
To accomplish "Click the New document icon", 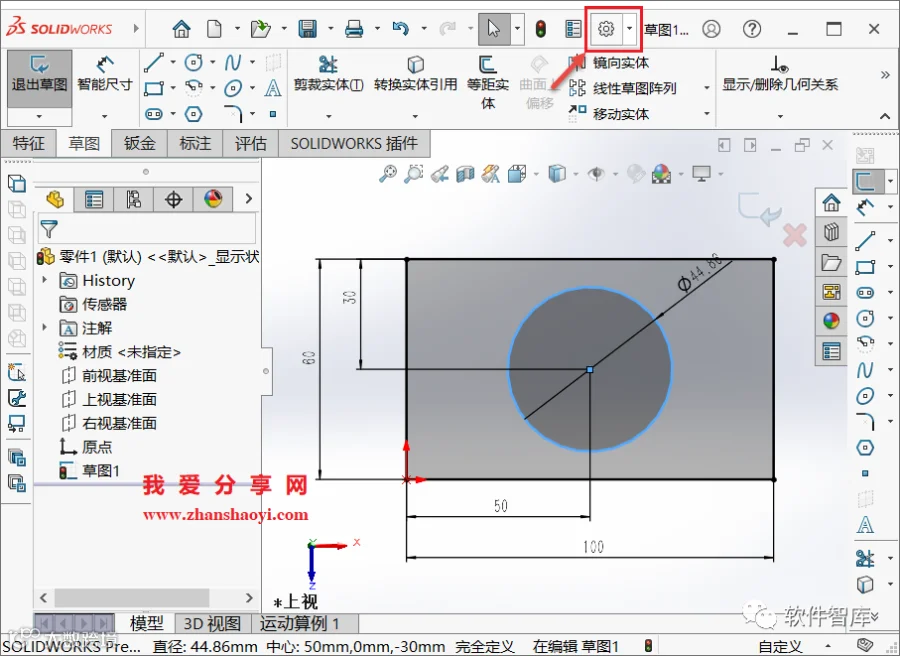I will pos(214,28).
